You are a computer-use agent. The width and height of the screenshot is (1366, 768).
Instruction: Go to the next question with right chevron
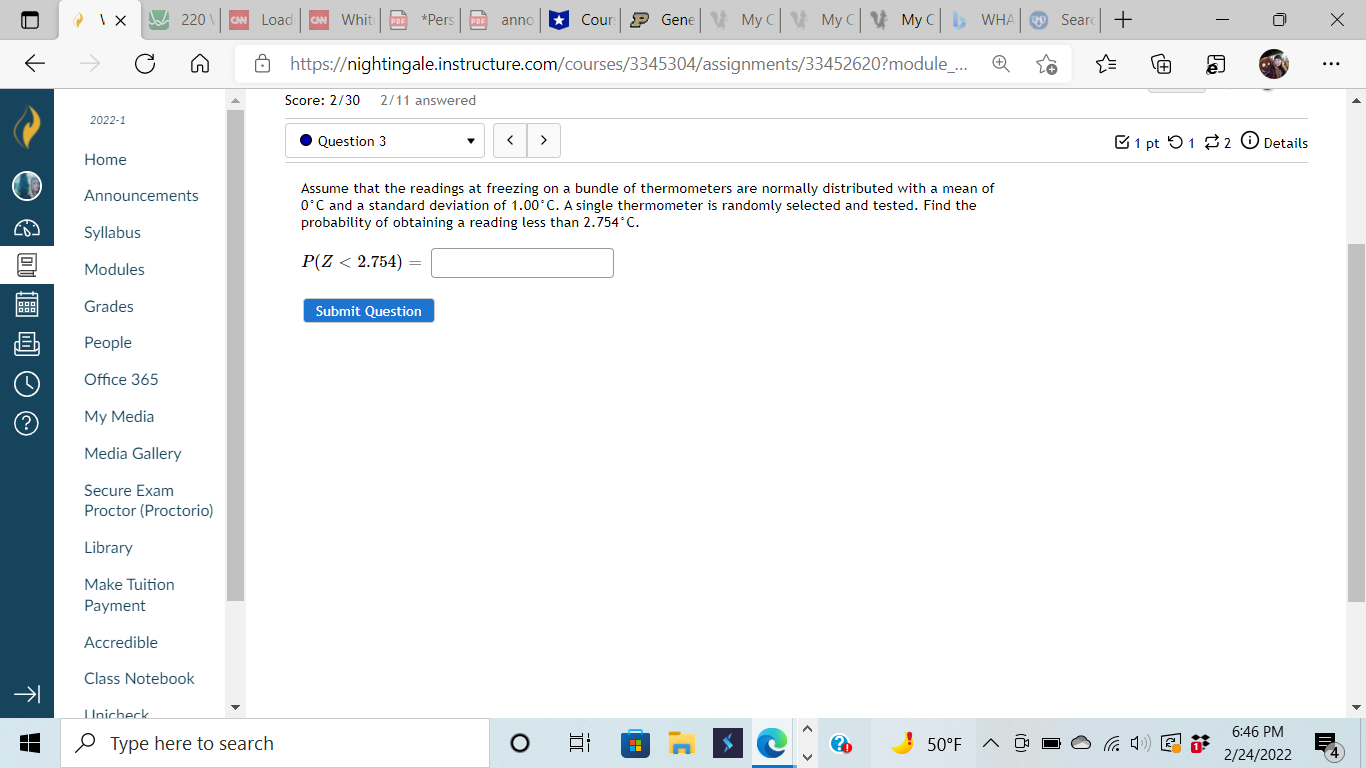pos(543,140)
